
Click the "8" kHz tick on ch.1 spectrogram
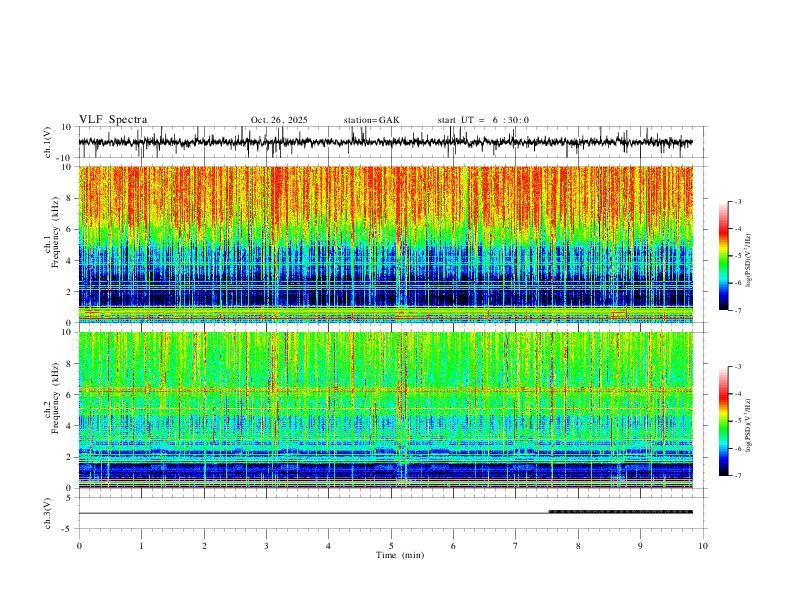[70, 198]
